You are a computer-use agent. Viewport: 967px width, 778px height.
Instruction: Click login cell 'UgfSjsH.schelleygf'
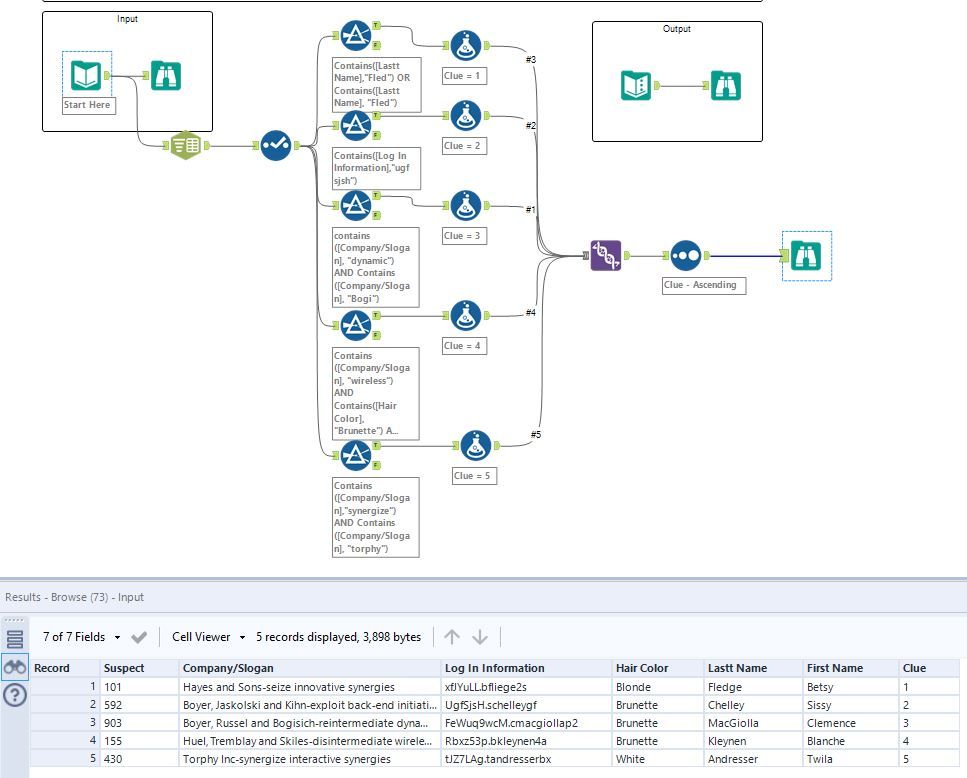[x=527, y=705]
